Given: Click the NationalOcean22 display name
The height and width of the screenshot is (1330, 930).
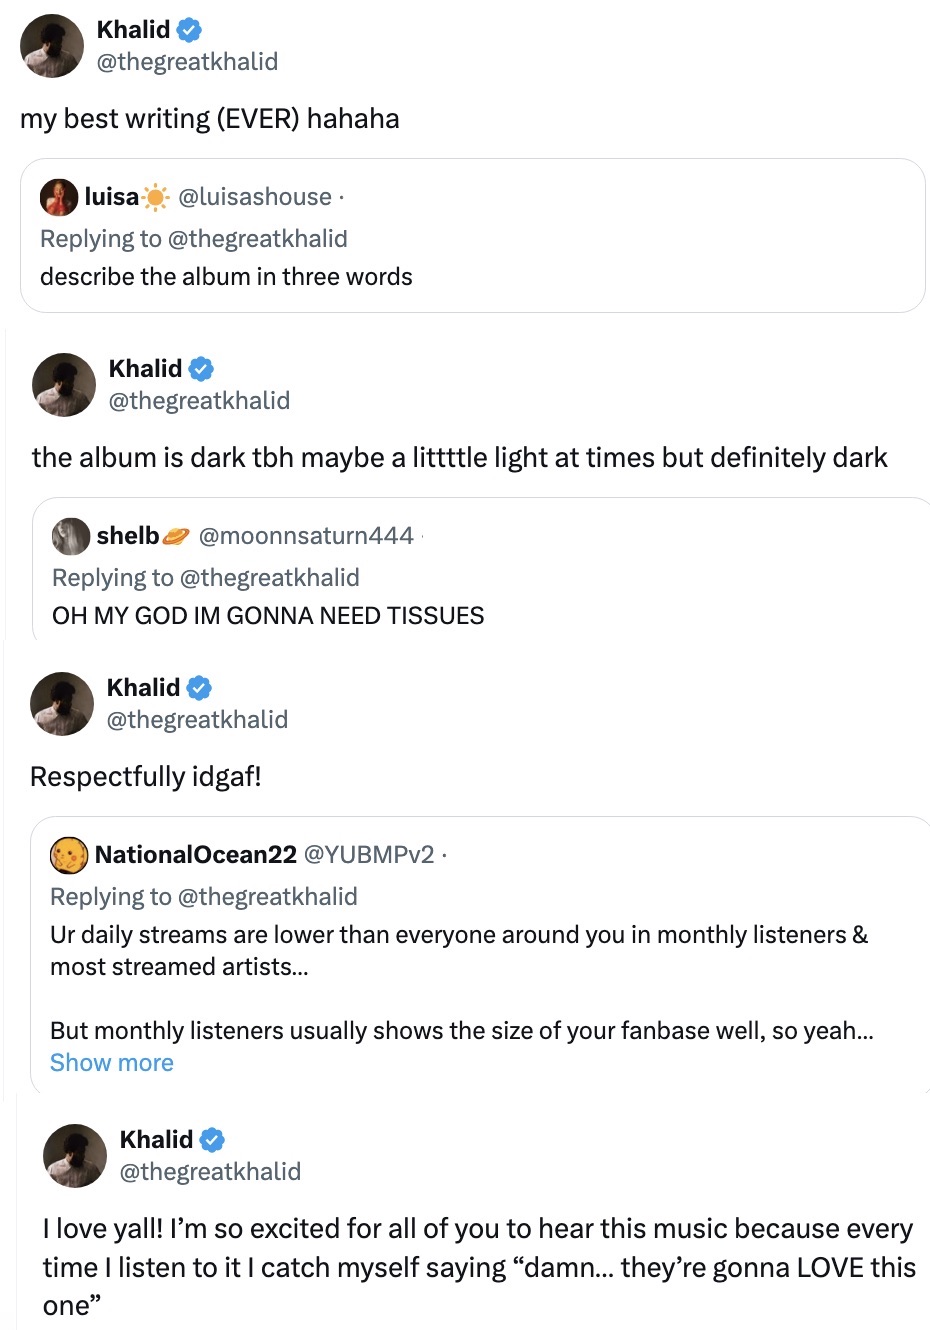Looking at the screenshot, I should tap(196, 855).
